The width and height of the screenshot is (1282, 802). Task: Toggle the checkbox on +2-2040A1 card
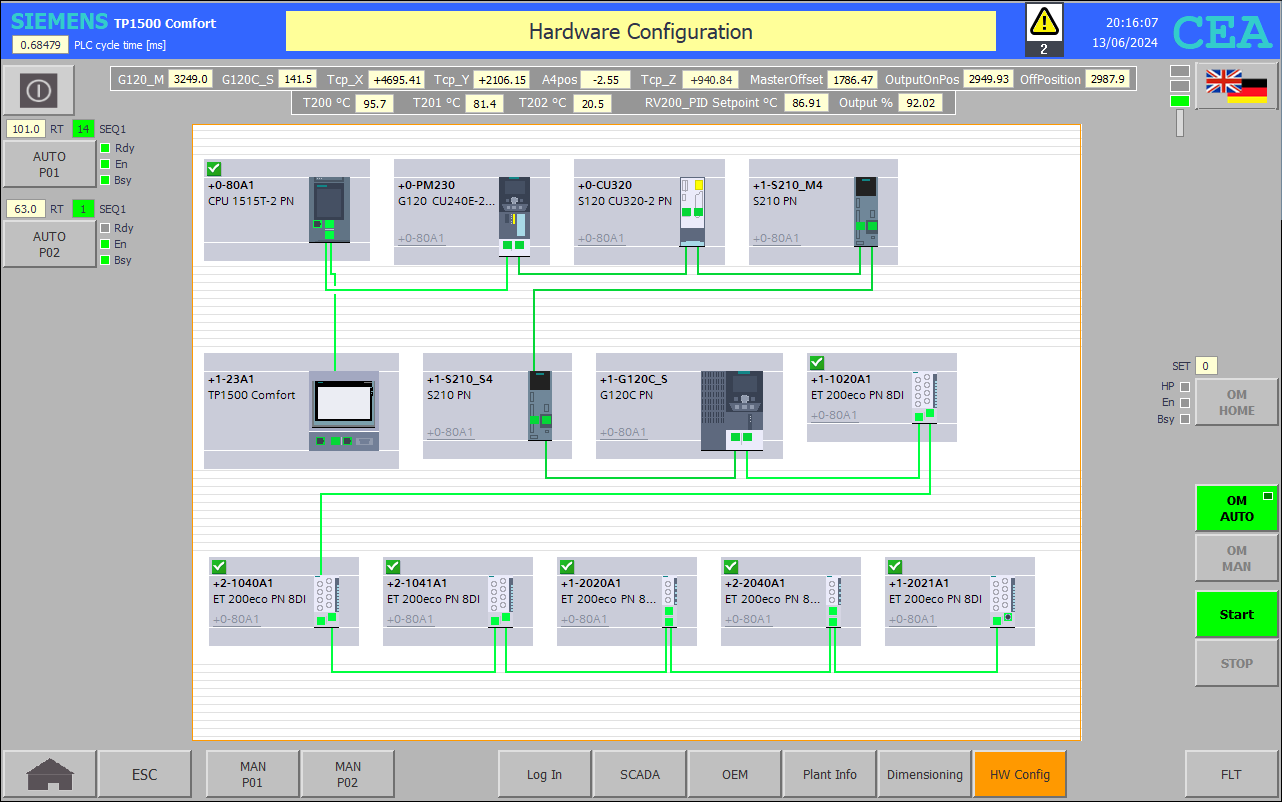[731, 567]
